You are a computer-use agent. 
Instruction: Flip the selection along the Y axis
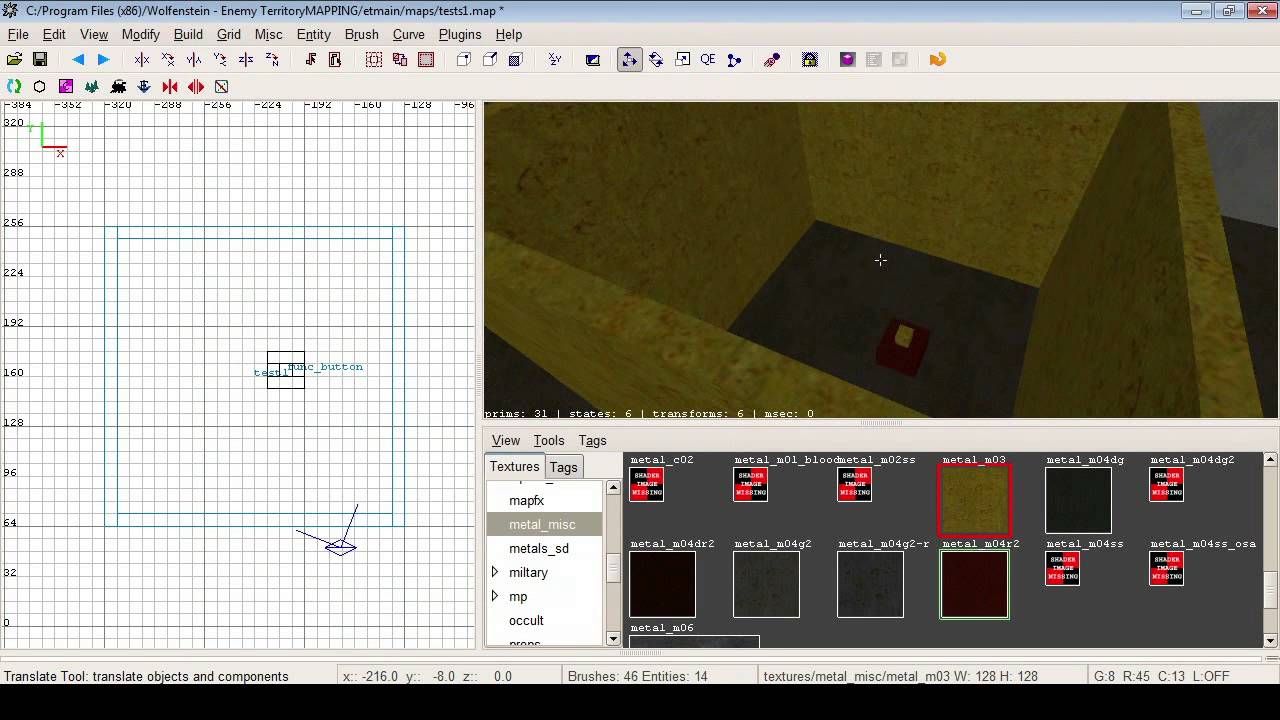[194, 60]
